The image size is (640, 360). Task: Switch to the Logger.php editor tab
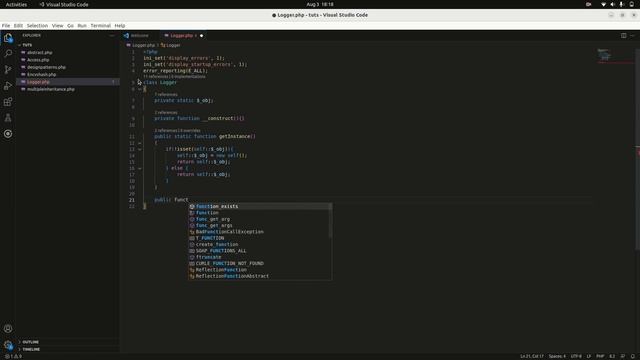click(181, 36)
